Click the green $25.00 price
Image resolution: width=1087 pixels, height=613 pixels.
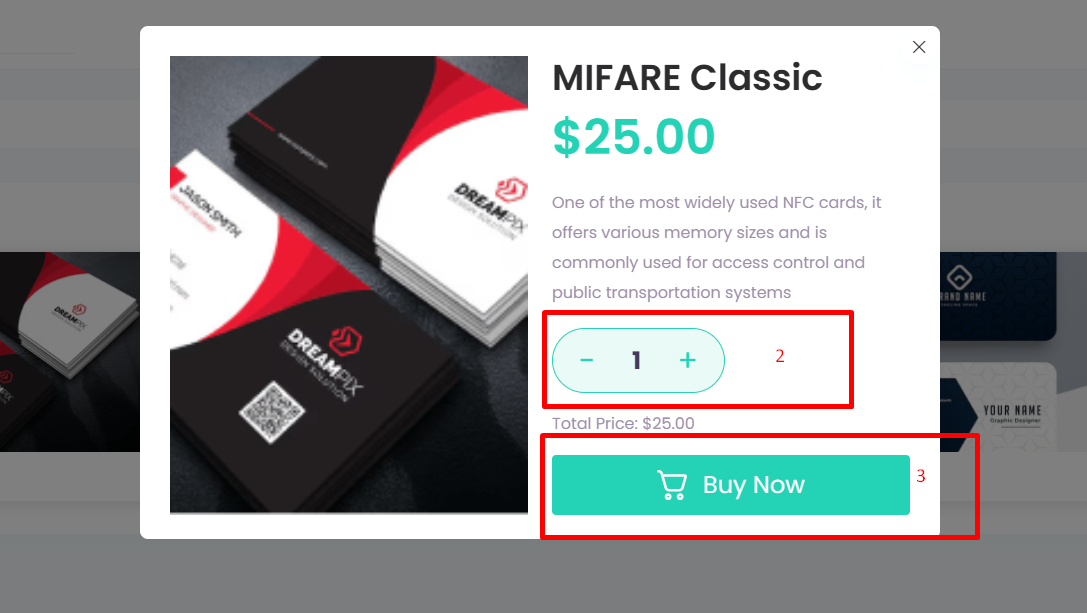coord(634,137)
